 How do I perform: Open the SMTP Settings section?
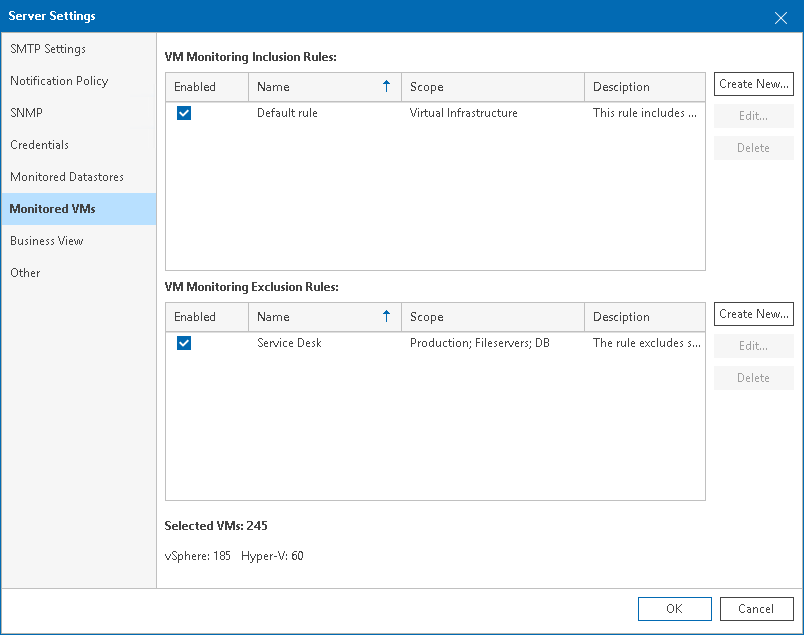click(48, 49)
